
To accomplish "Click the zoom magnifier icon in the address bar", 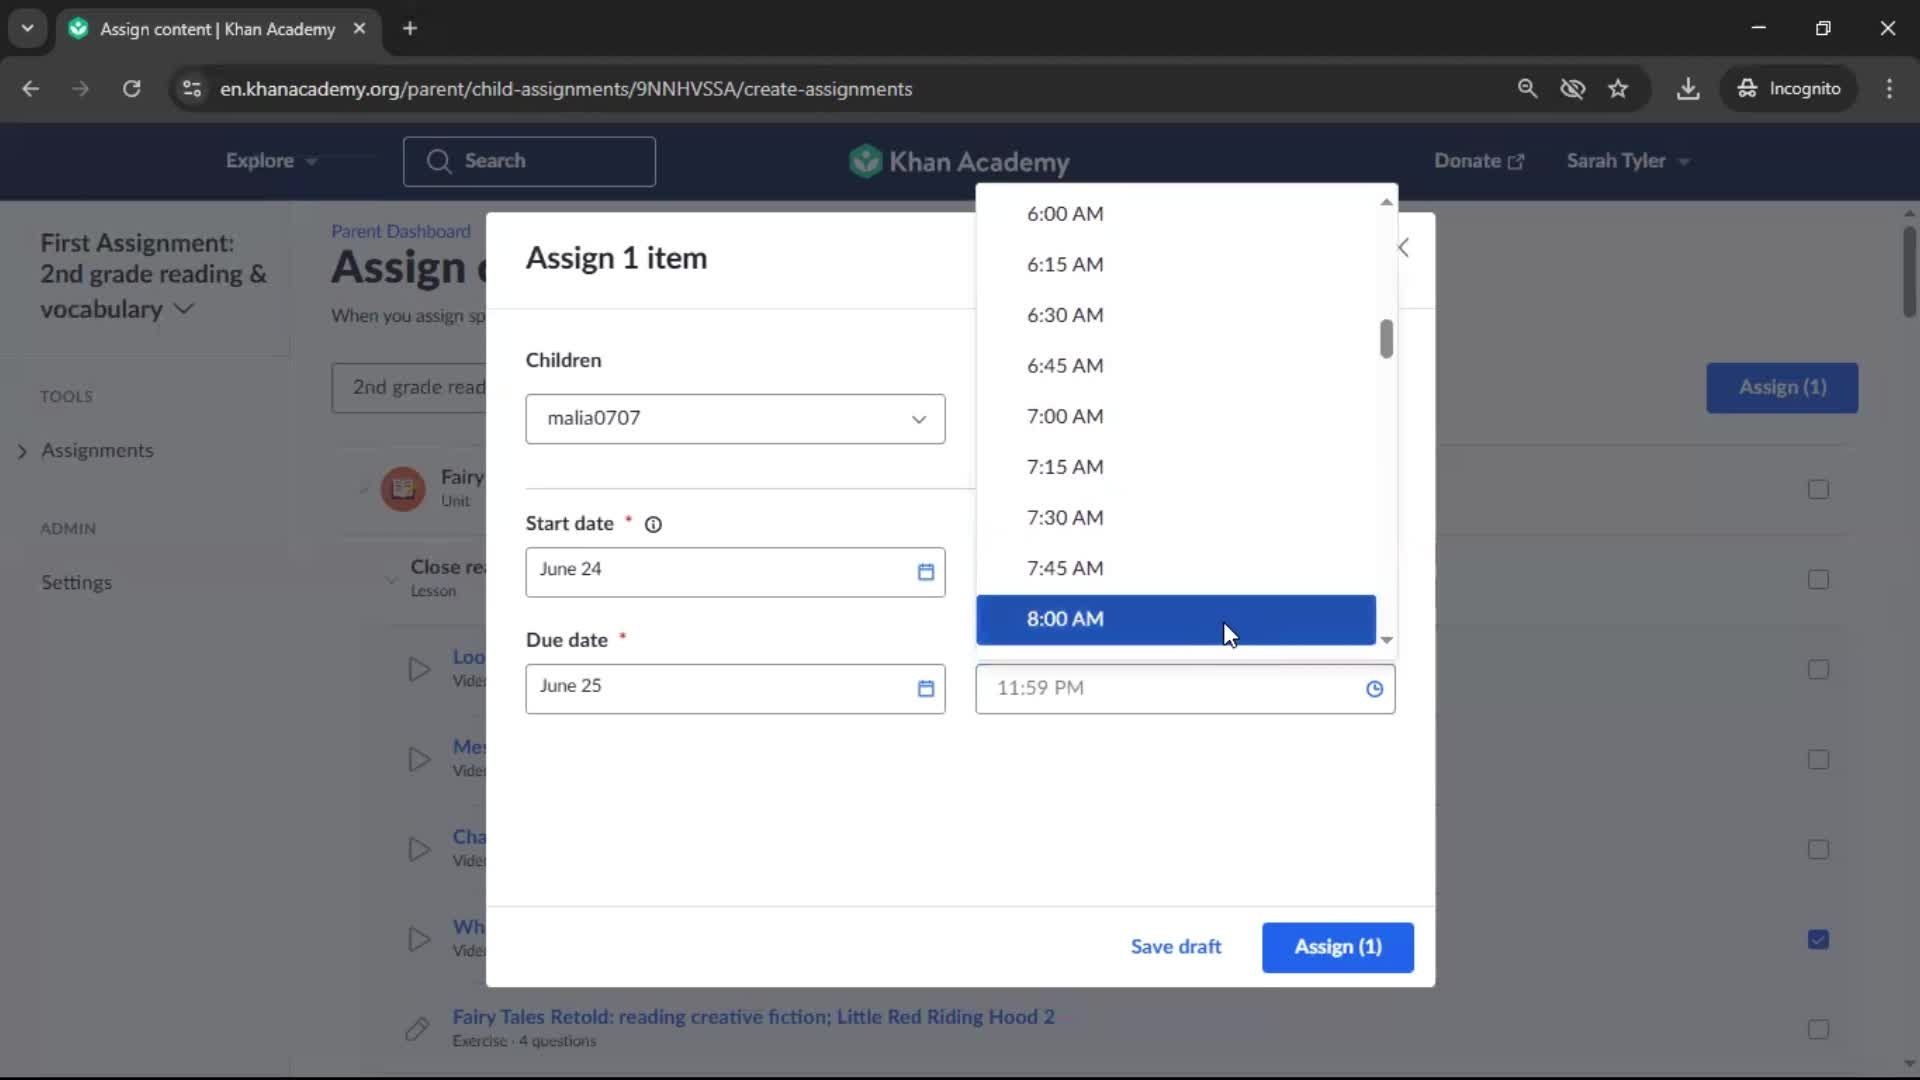I will [1527, 89].
